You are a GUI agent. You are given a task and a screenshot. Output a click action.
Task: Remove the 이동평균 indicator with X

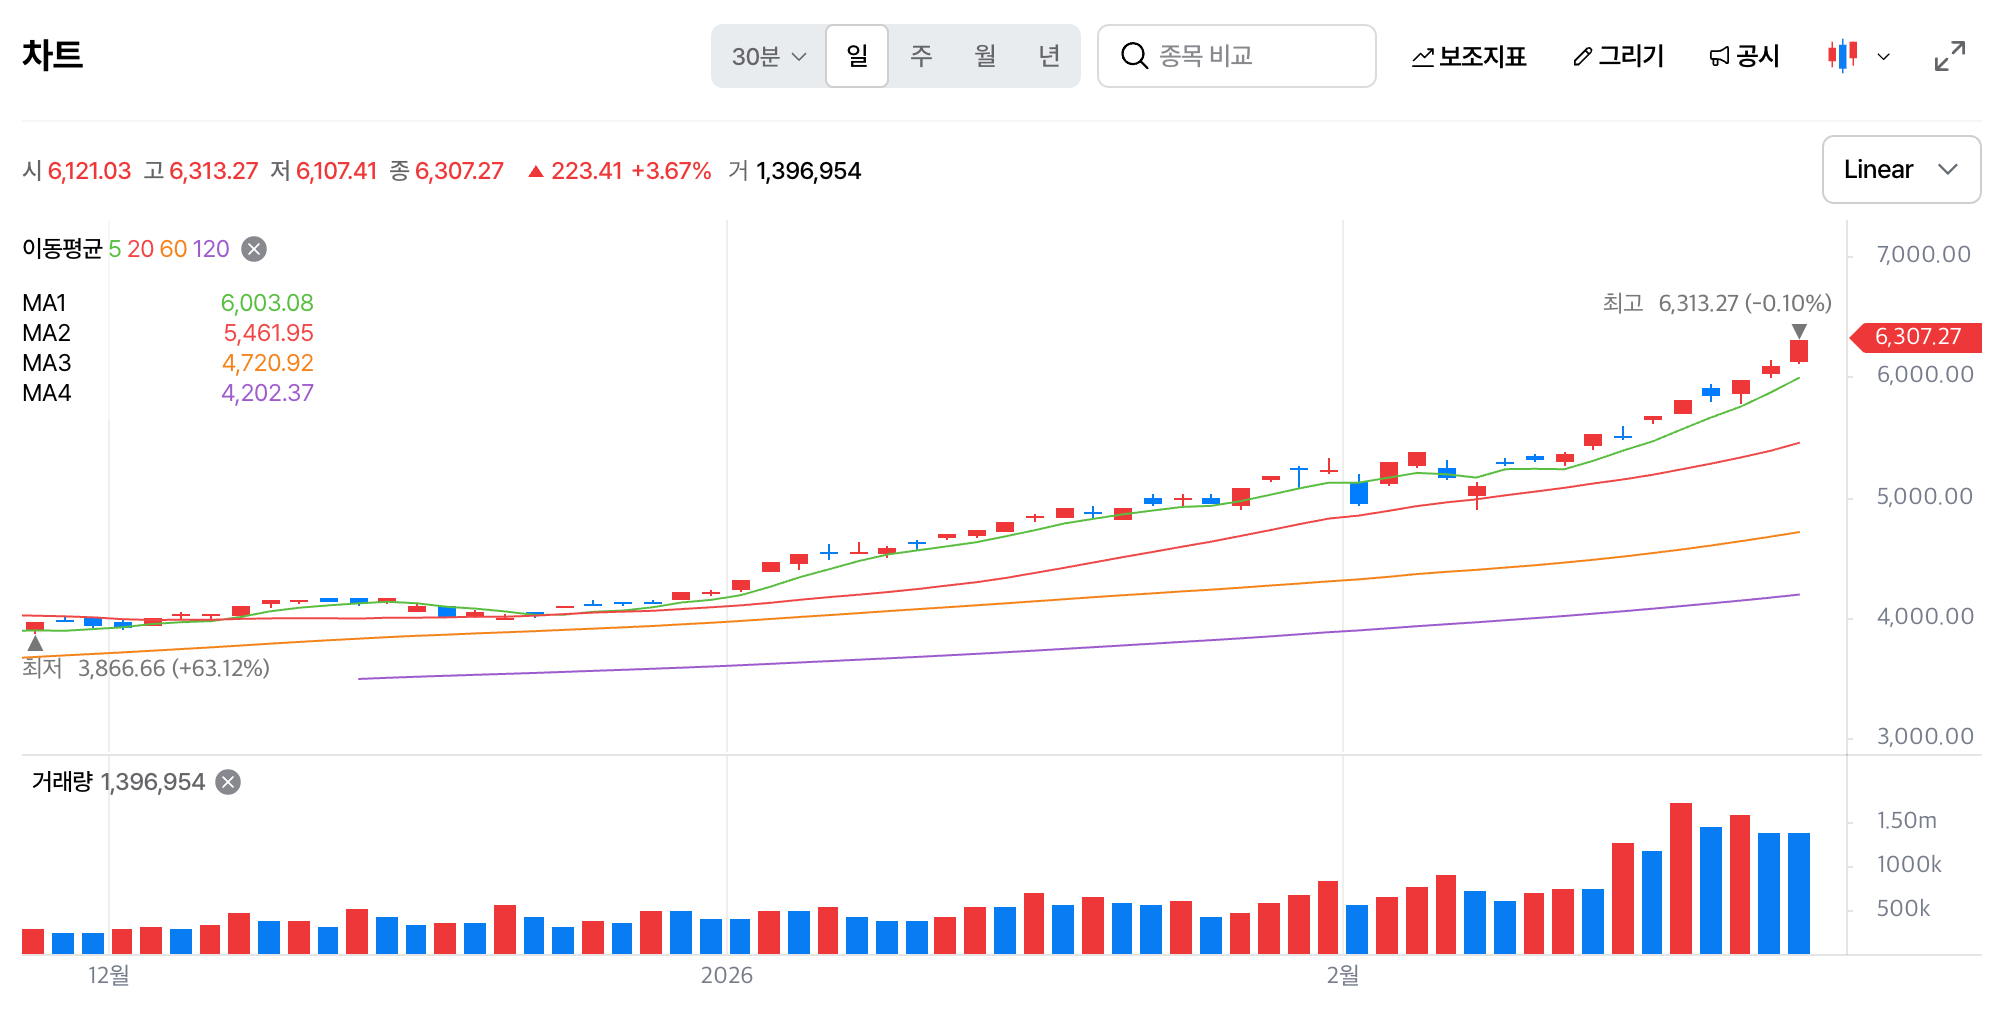pos(254,249)
